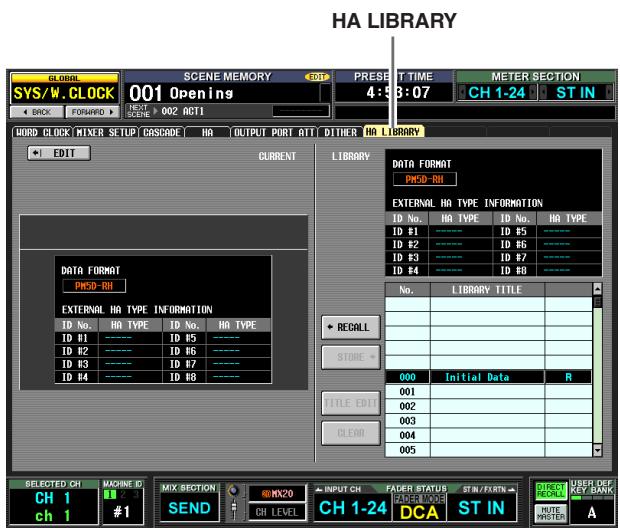620x531 pixels.
Task: Toggle DIRECT RECALL button
Action: 550,491
